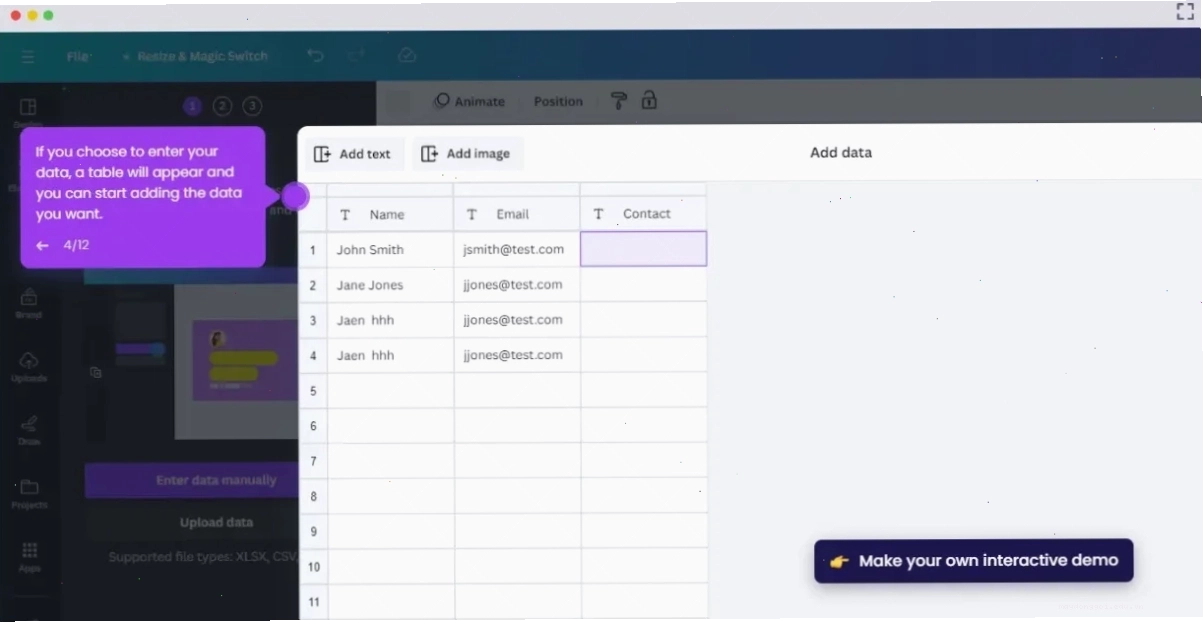
Task: Click the back arrow in tooltip
Action: 42,245
